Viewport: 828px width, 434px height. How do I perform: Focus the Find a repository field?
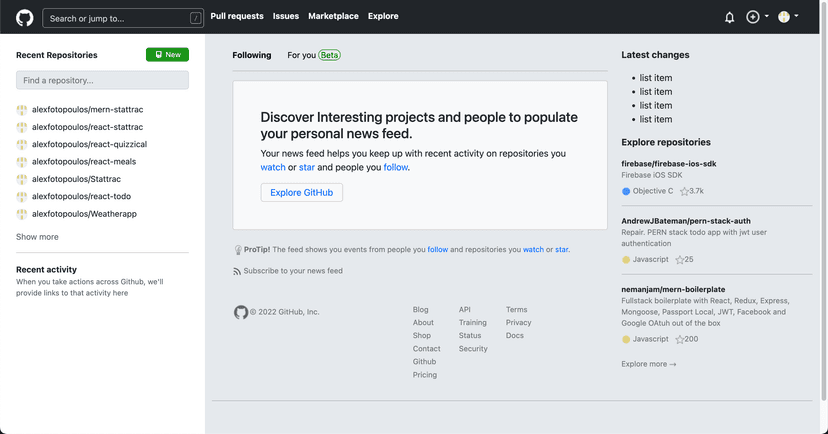tap(102, 80)
